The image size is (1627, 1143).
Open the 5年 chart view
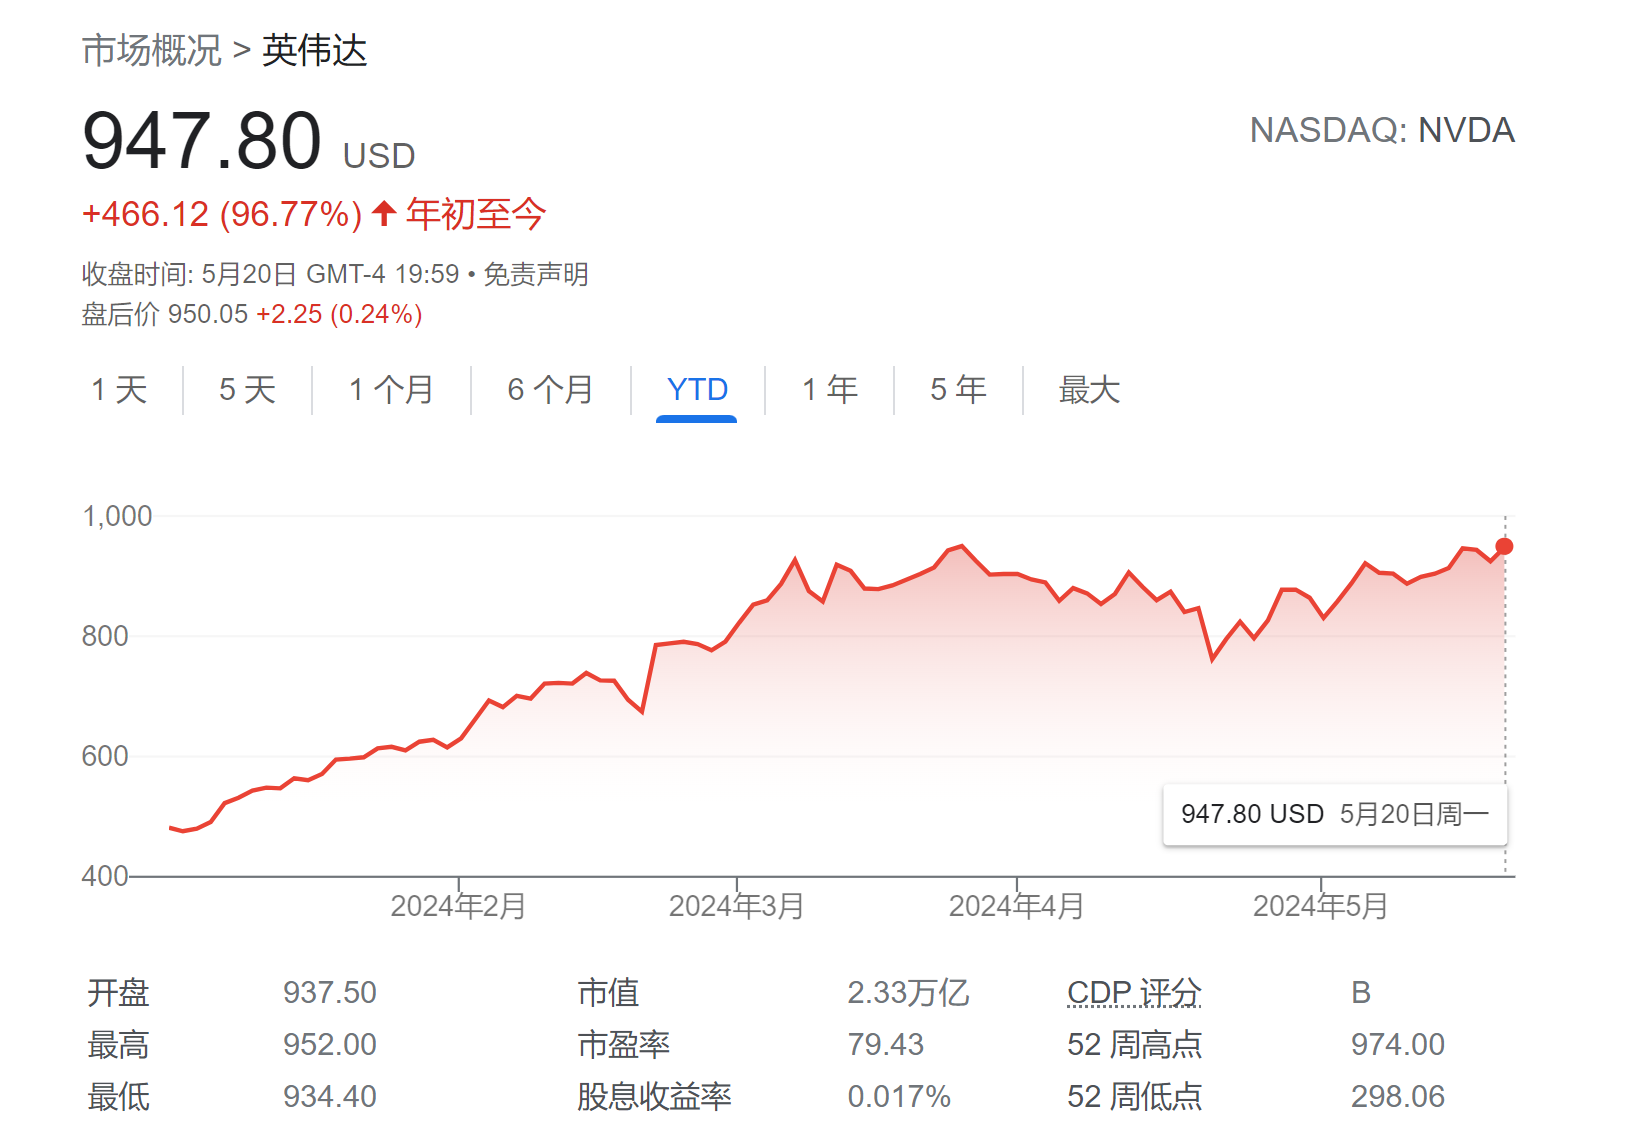[956, 391]
